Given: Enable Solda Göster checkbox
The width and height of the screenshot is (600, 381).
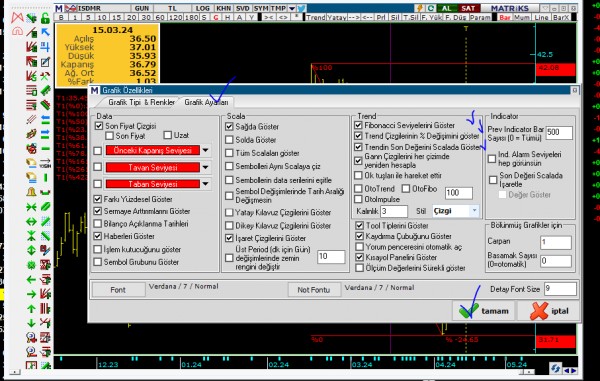Looking at the screenshot, I should (229, 140).
